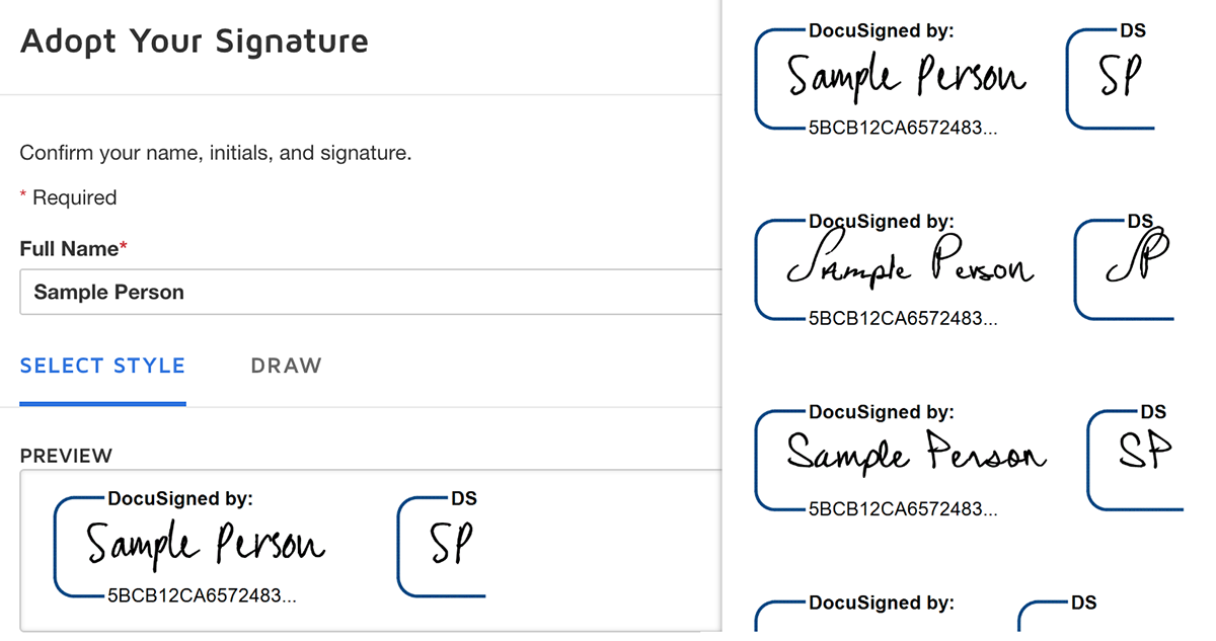Select the second cursive signature style
Viewport: 1216px width, 641px height.
[x=910, y=265]
